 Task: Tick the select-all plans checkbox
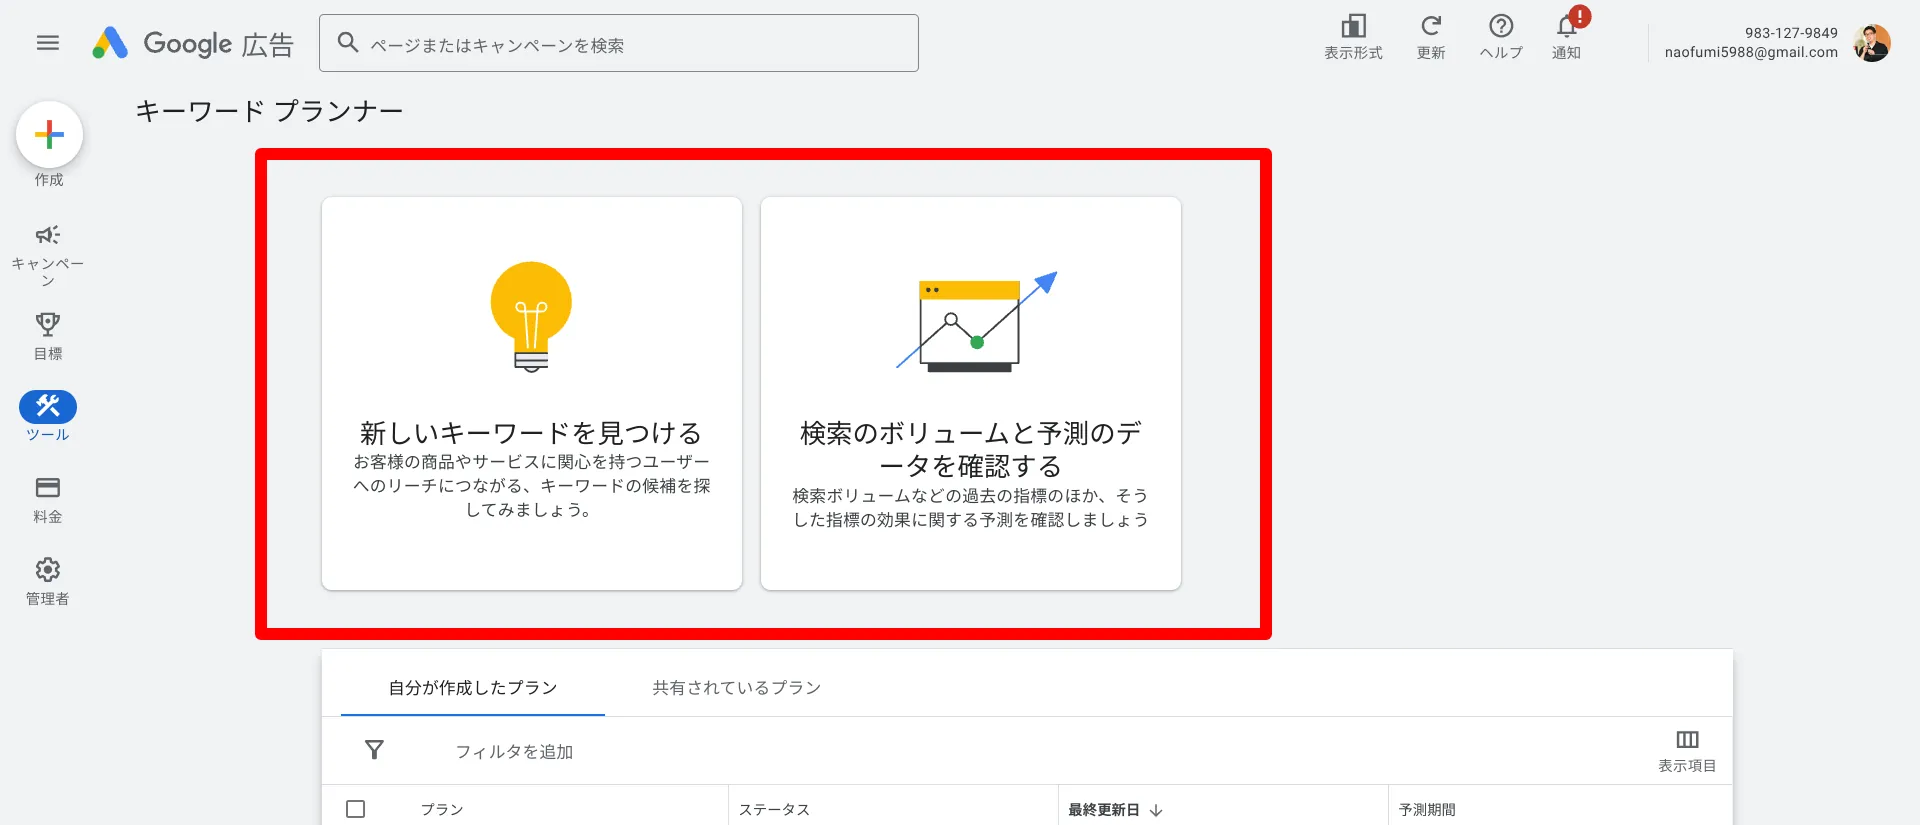tap(355, 808)
